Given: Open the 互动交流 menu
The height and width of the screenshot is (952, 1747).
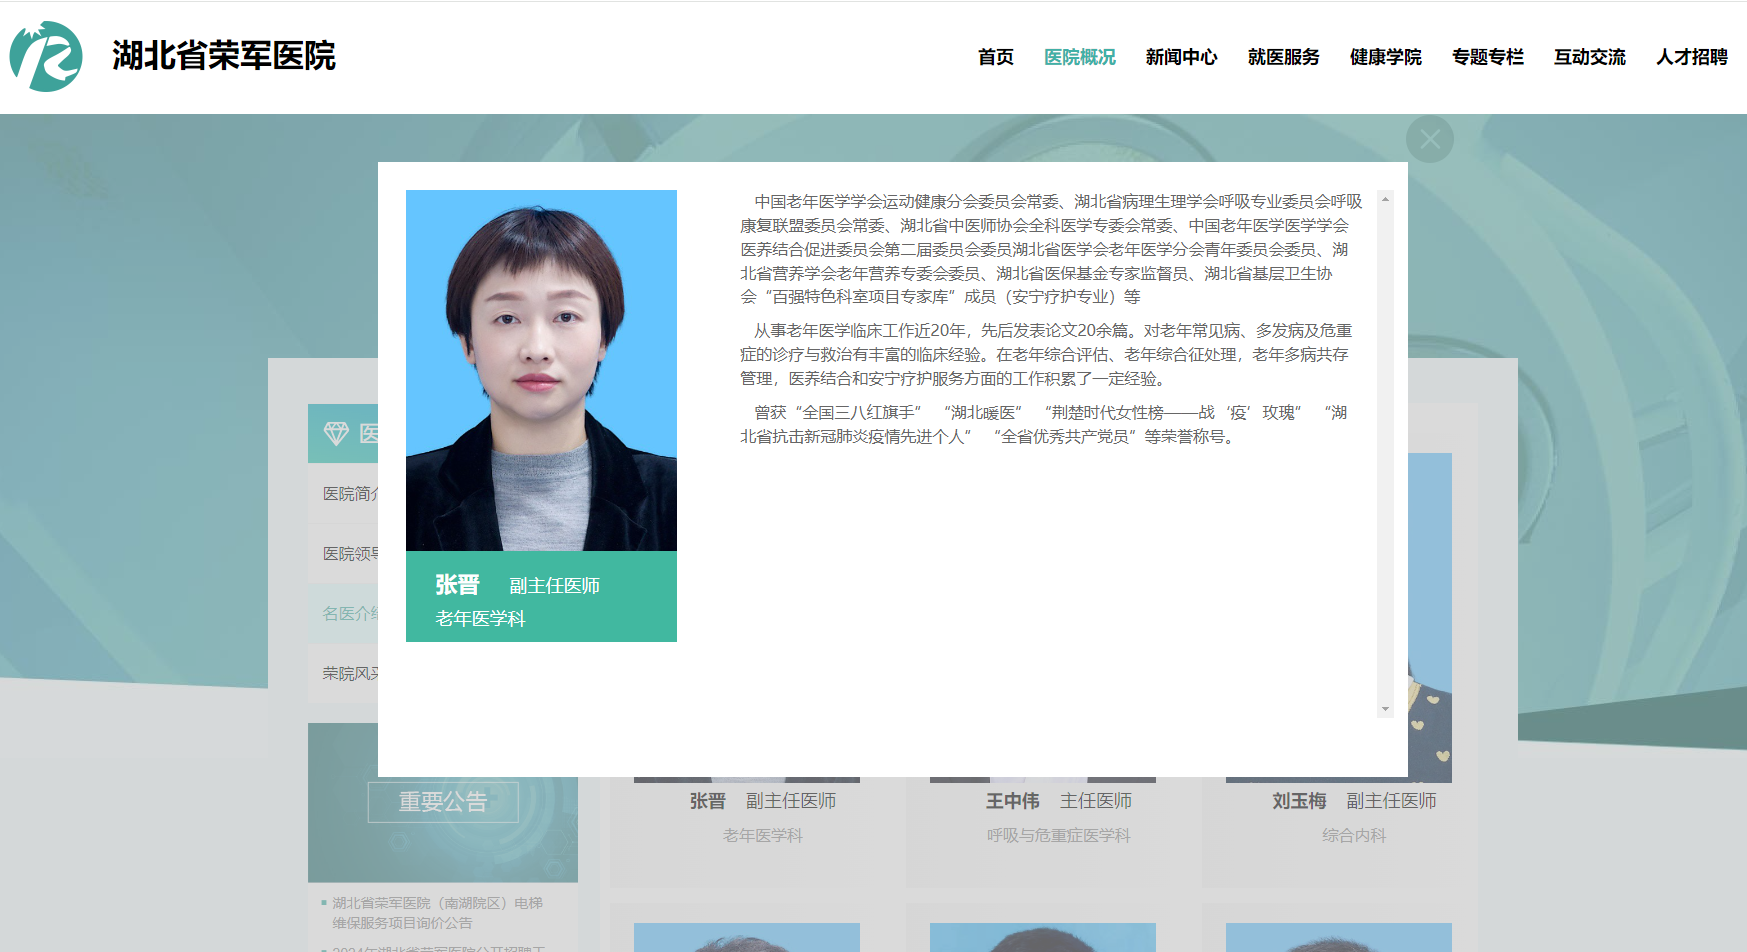Looking at the screenshot, I should tap(1590, 57).
